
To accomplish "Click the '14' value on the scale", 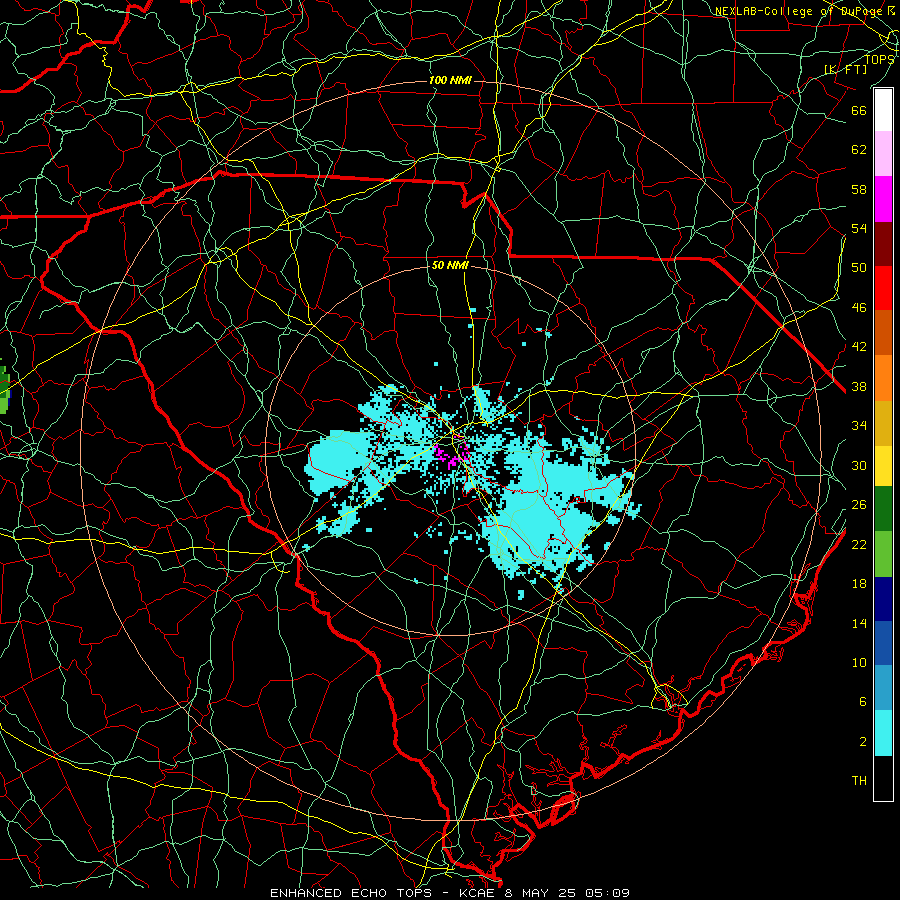I will pos(859,623).
